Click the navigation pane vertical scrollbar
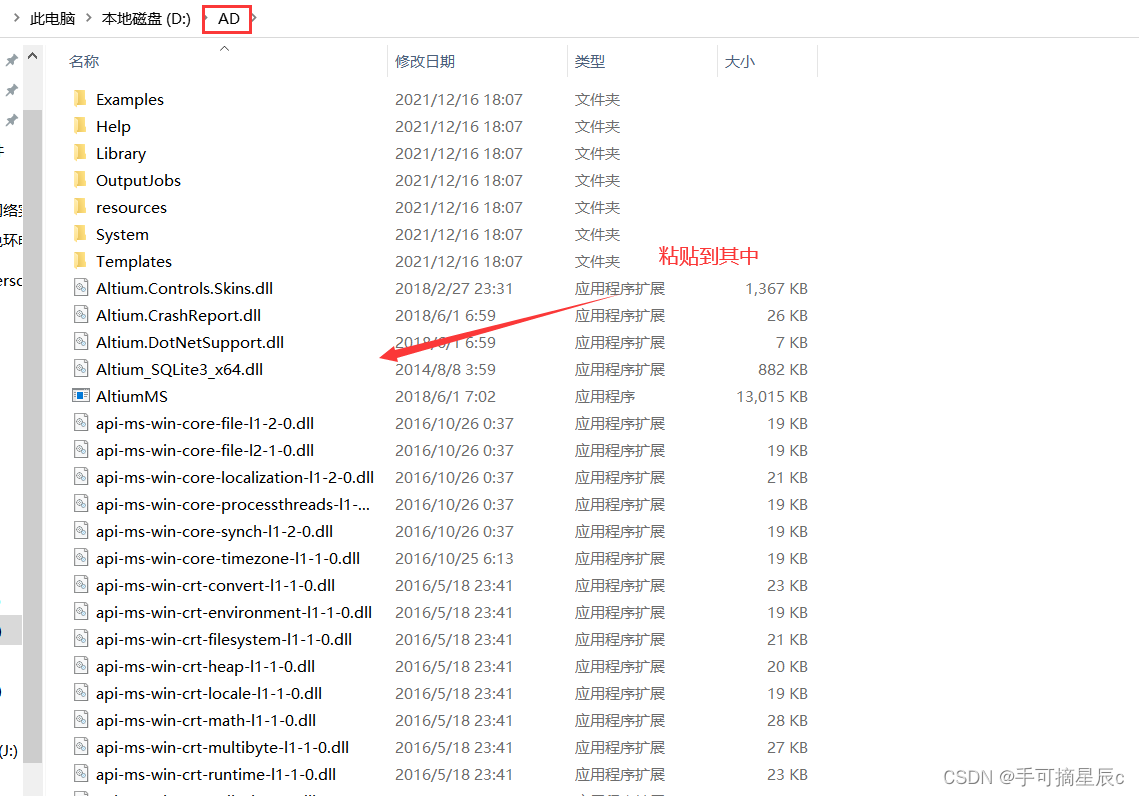This screenshot has width=1139, height=796. pyautogui.click(x=33, y=436)
